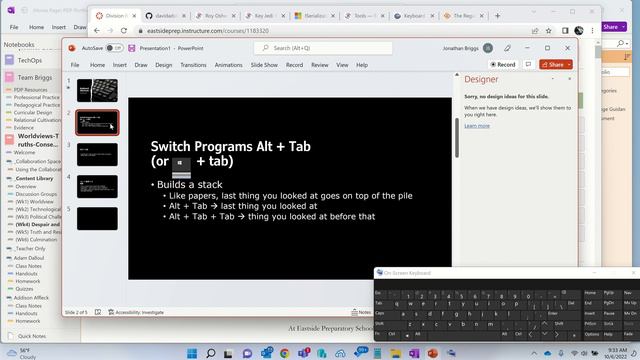Image resolution: width=640 pixels, height=360 pixels.
Task: Click Enter key on On-Screen Keyboard
Action: click(553, 313)
